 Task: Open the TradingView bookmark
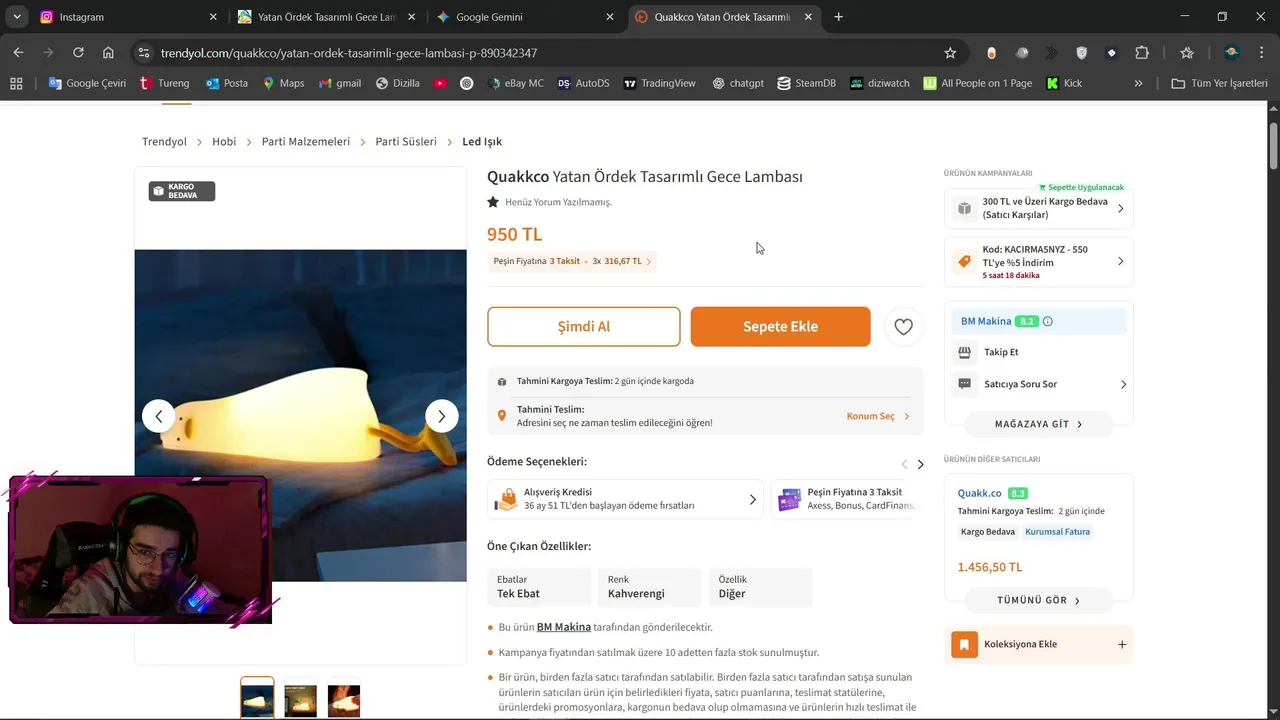pos(659,83)
